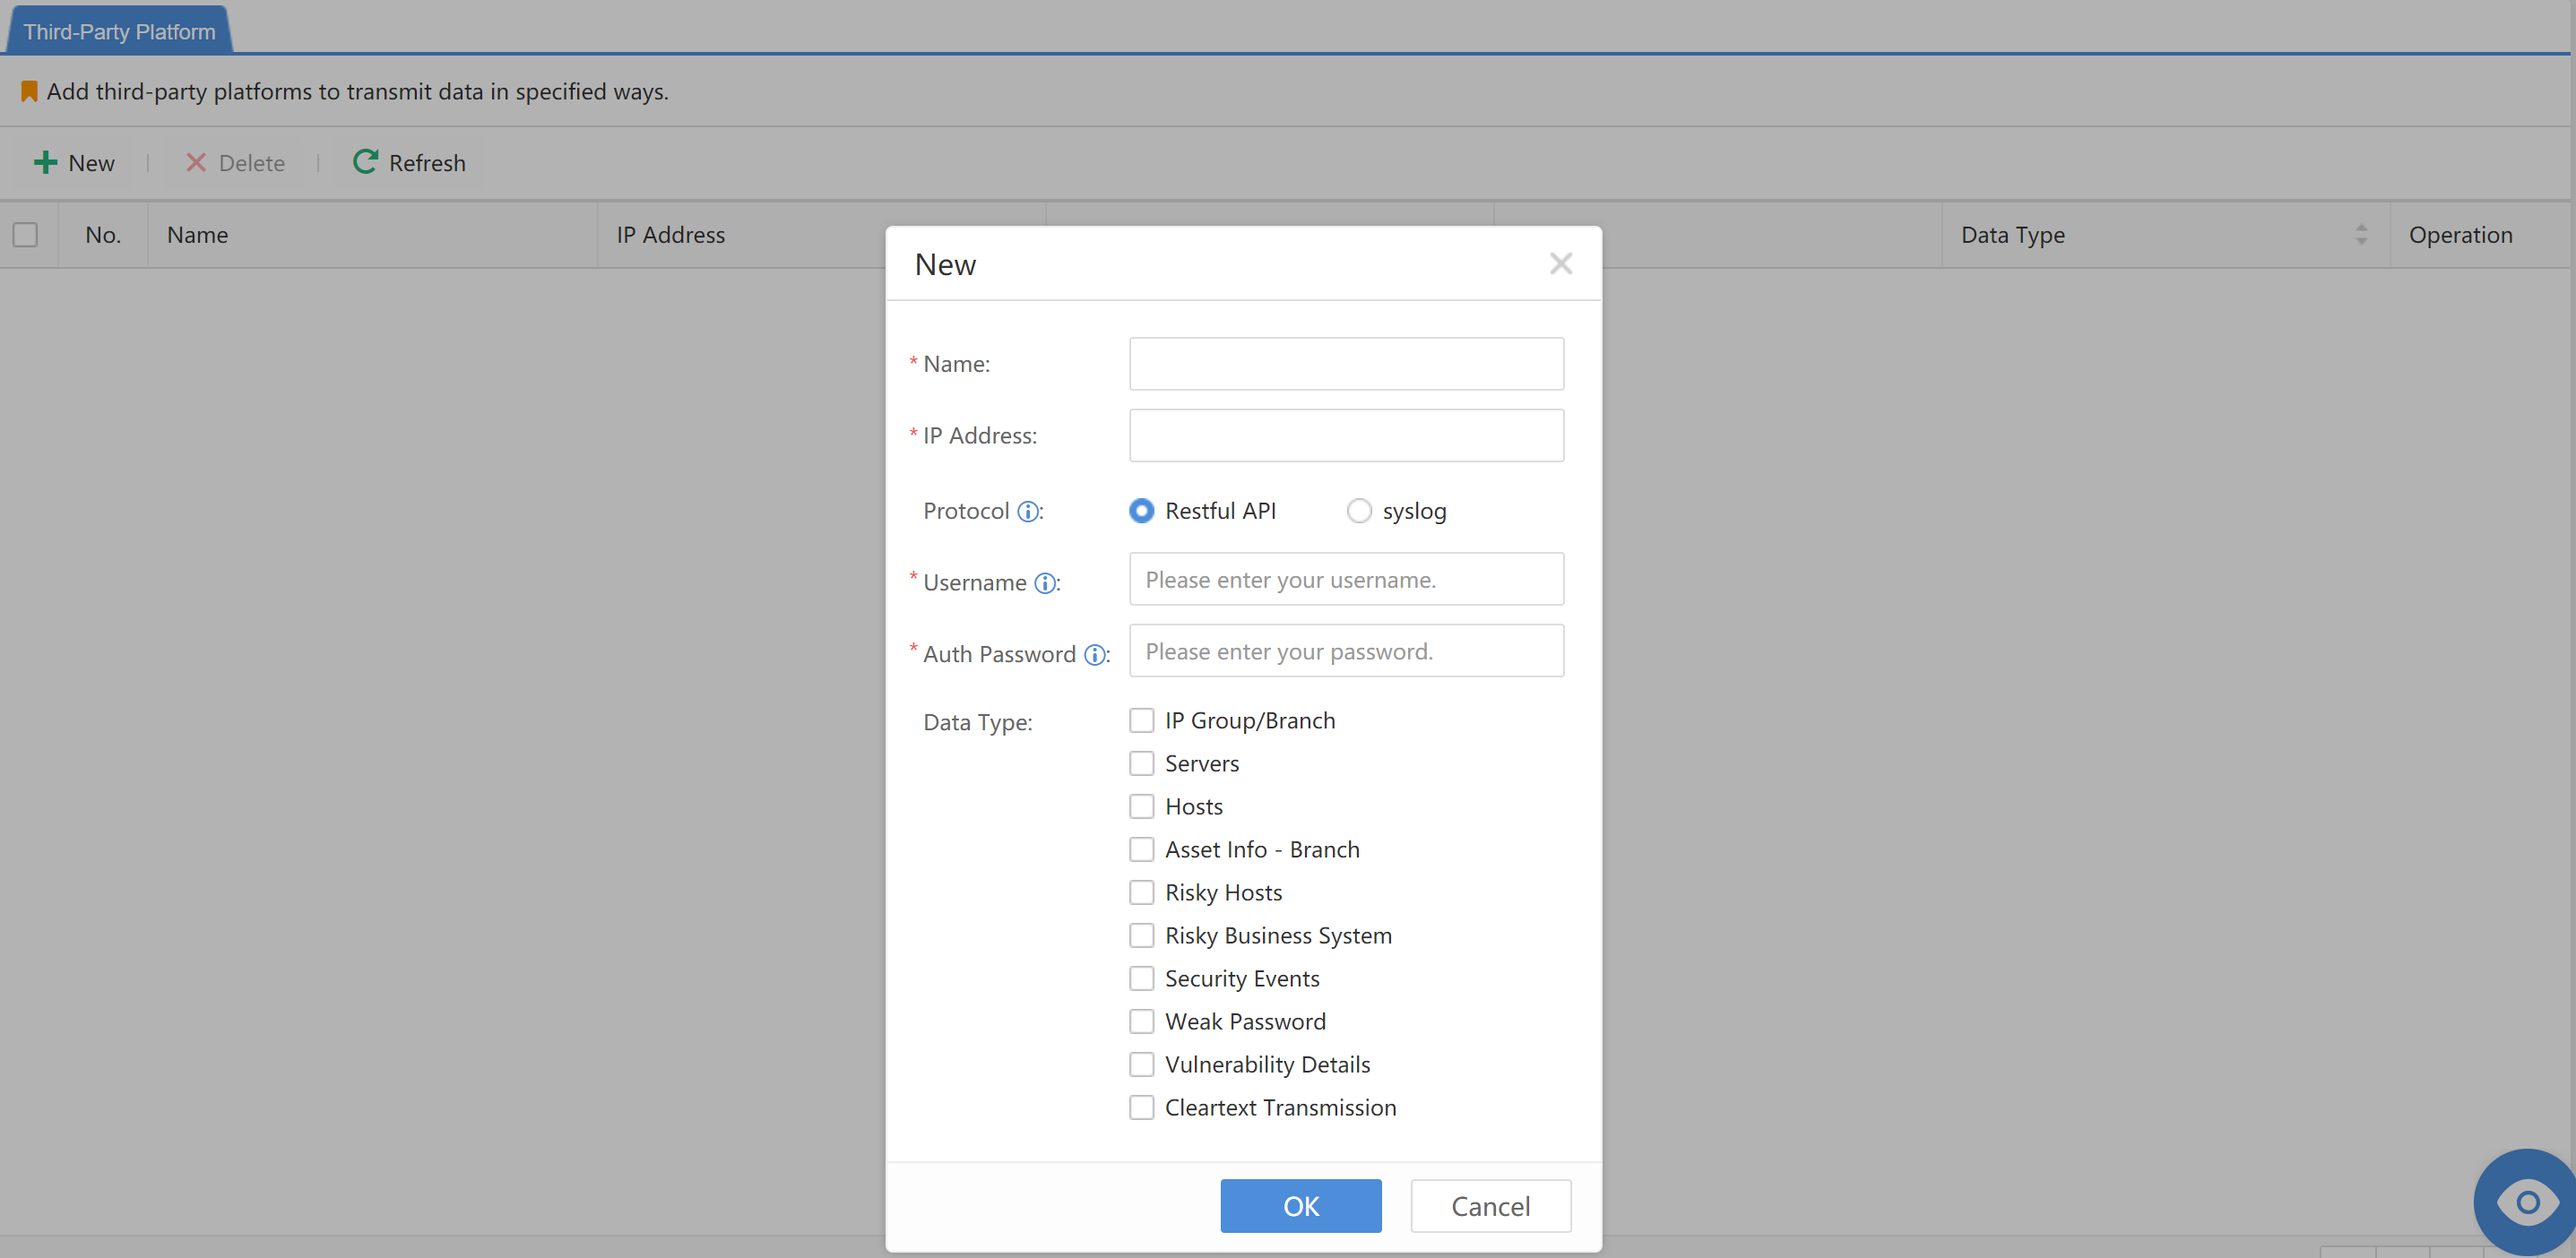Select the Restful API radio button

[x=1141, y=511]
